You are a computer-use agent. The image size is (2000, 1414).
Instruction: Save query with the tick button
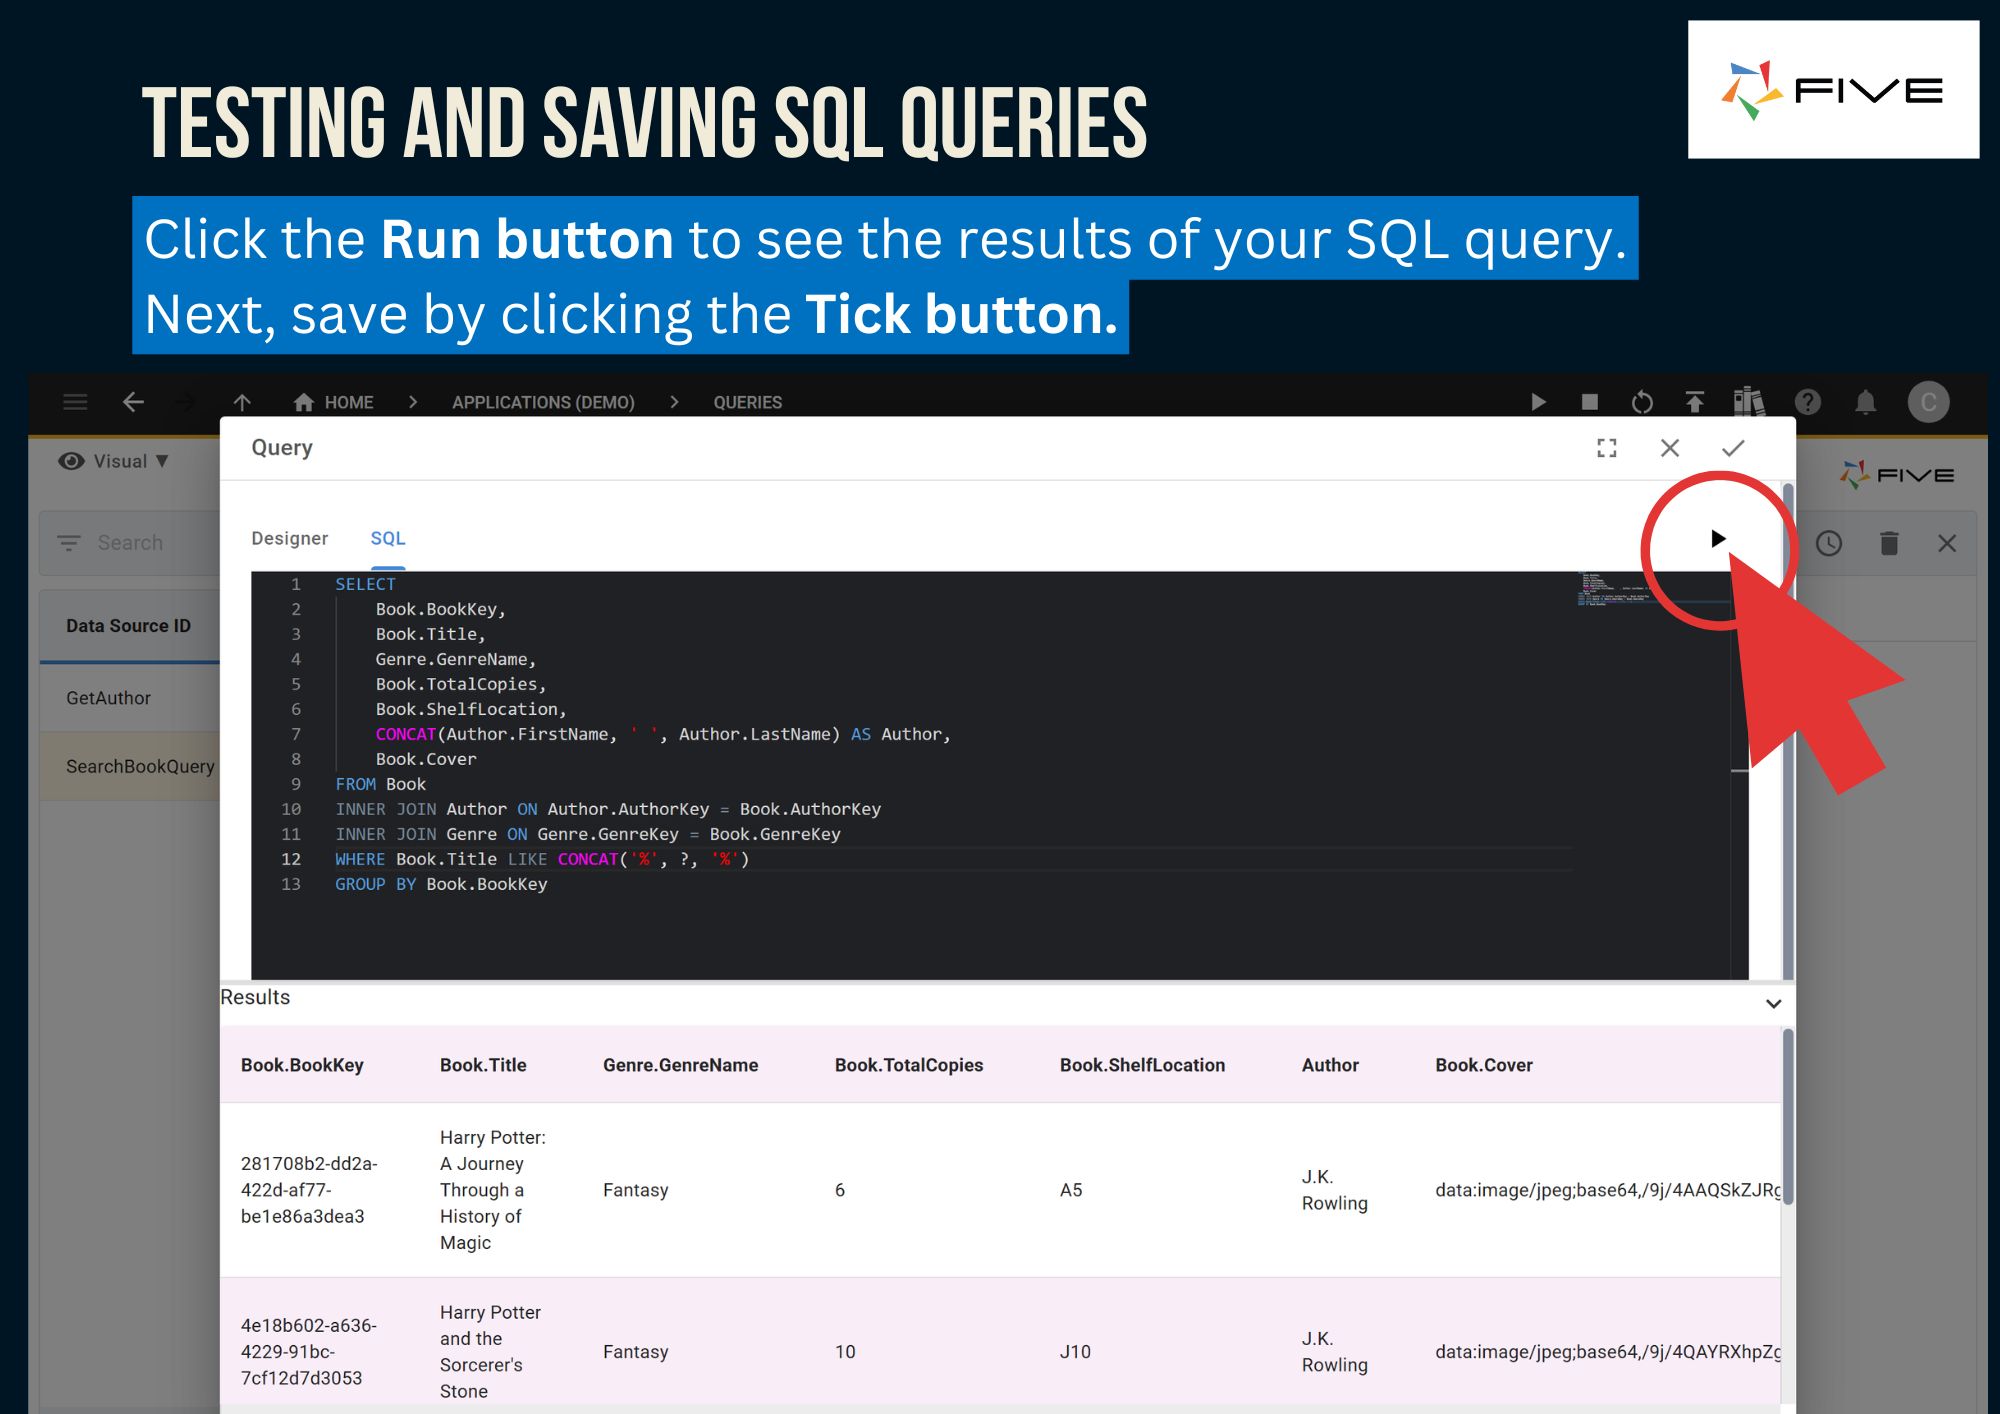tap(1733, 448)
